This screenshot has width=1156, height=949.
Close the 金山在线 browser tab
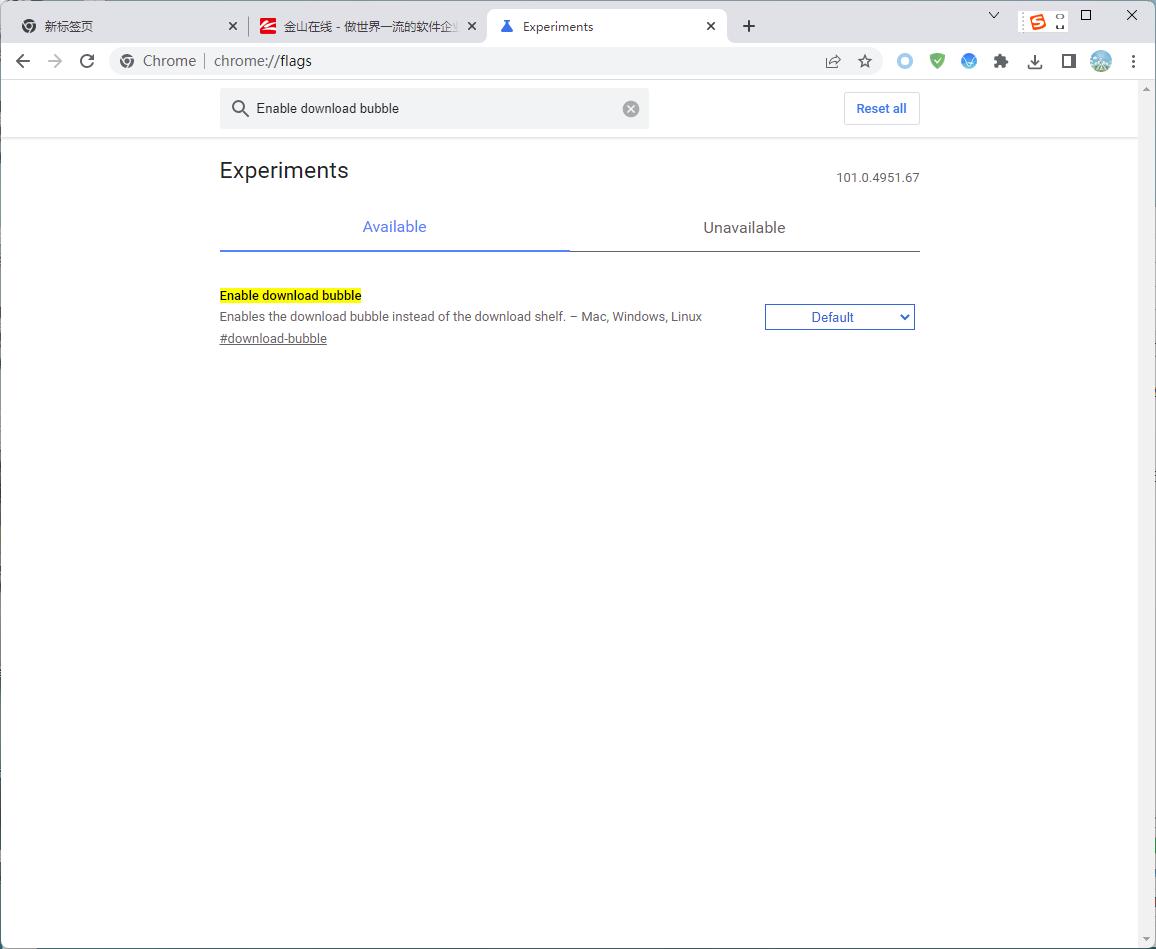472,27
